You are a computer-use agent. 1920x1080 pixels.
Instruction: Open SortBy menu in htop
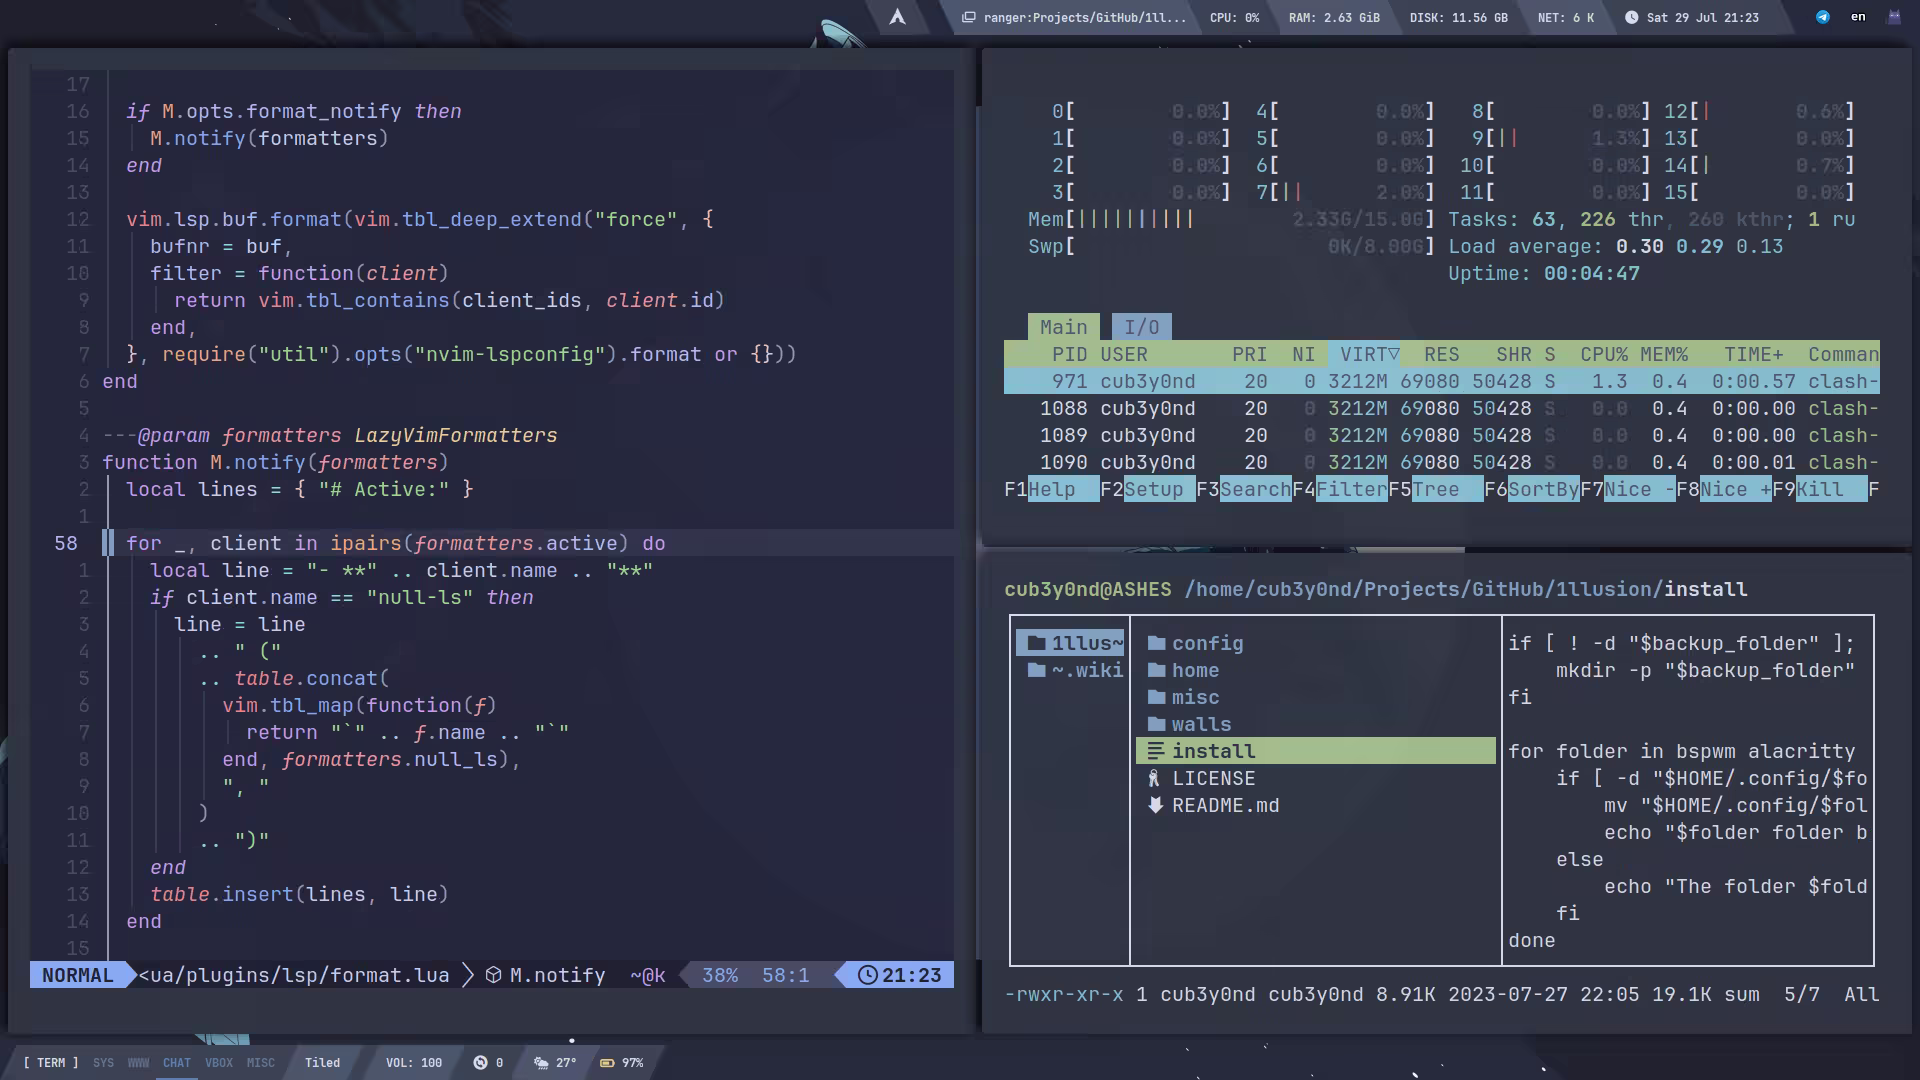click(x=1542, y=490)
